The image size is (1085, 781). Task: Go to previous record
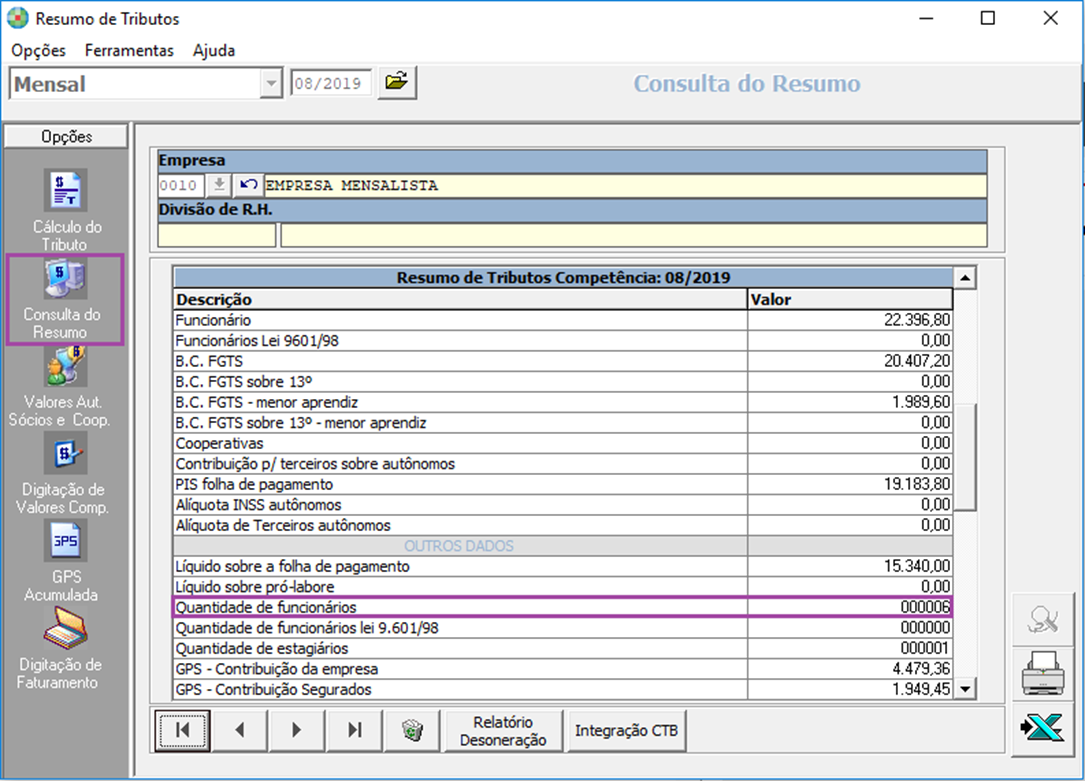click(239, 730)
